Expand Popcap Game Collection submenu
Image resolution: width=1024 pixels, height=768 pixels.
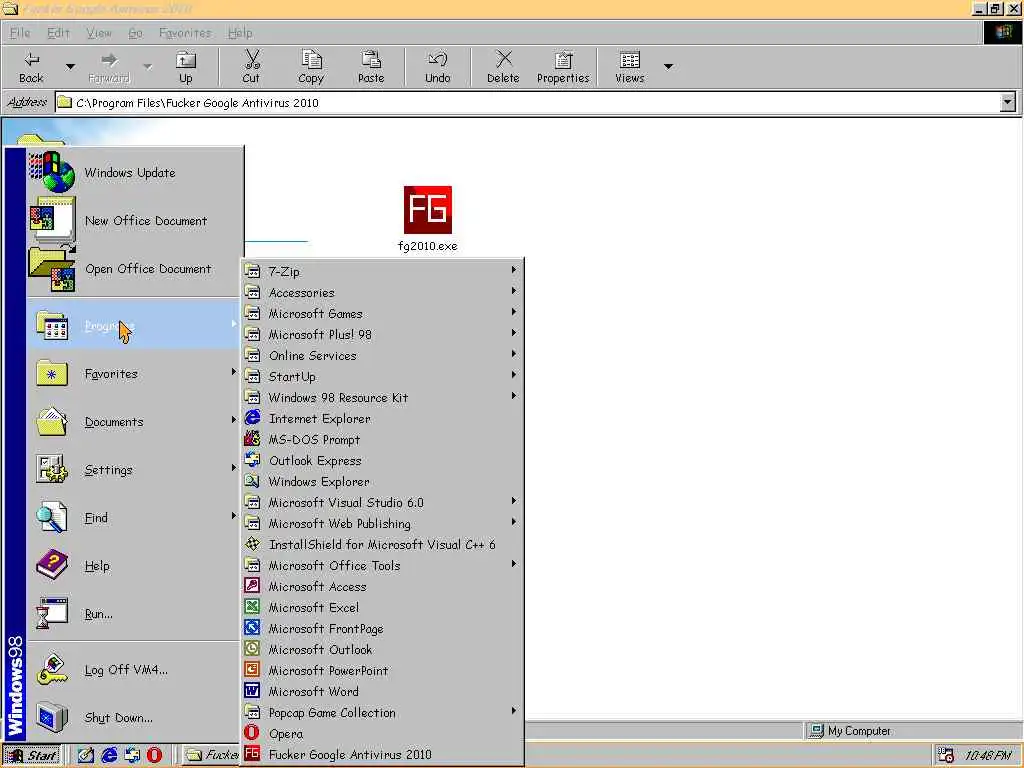point(382,712)
